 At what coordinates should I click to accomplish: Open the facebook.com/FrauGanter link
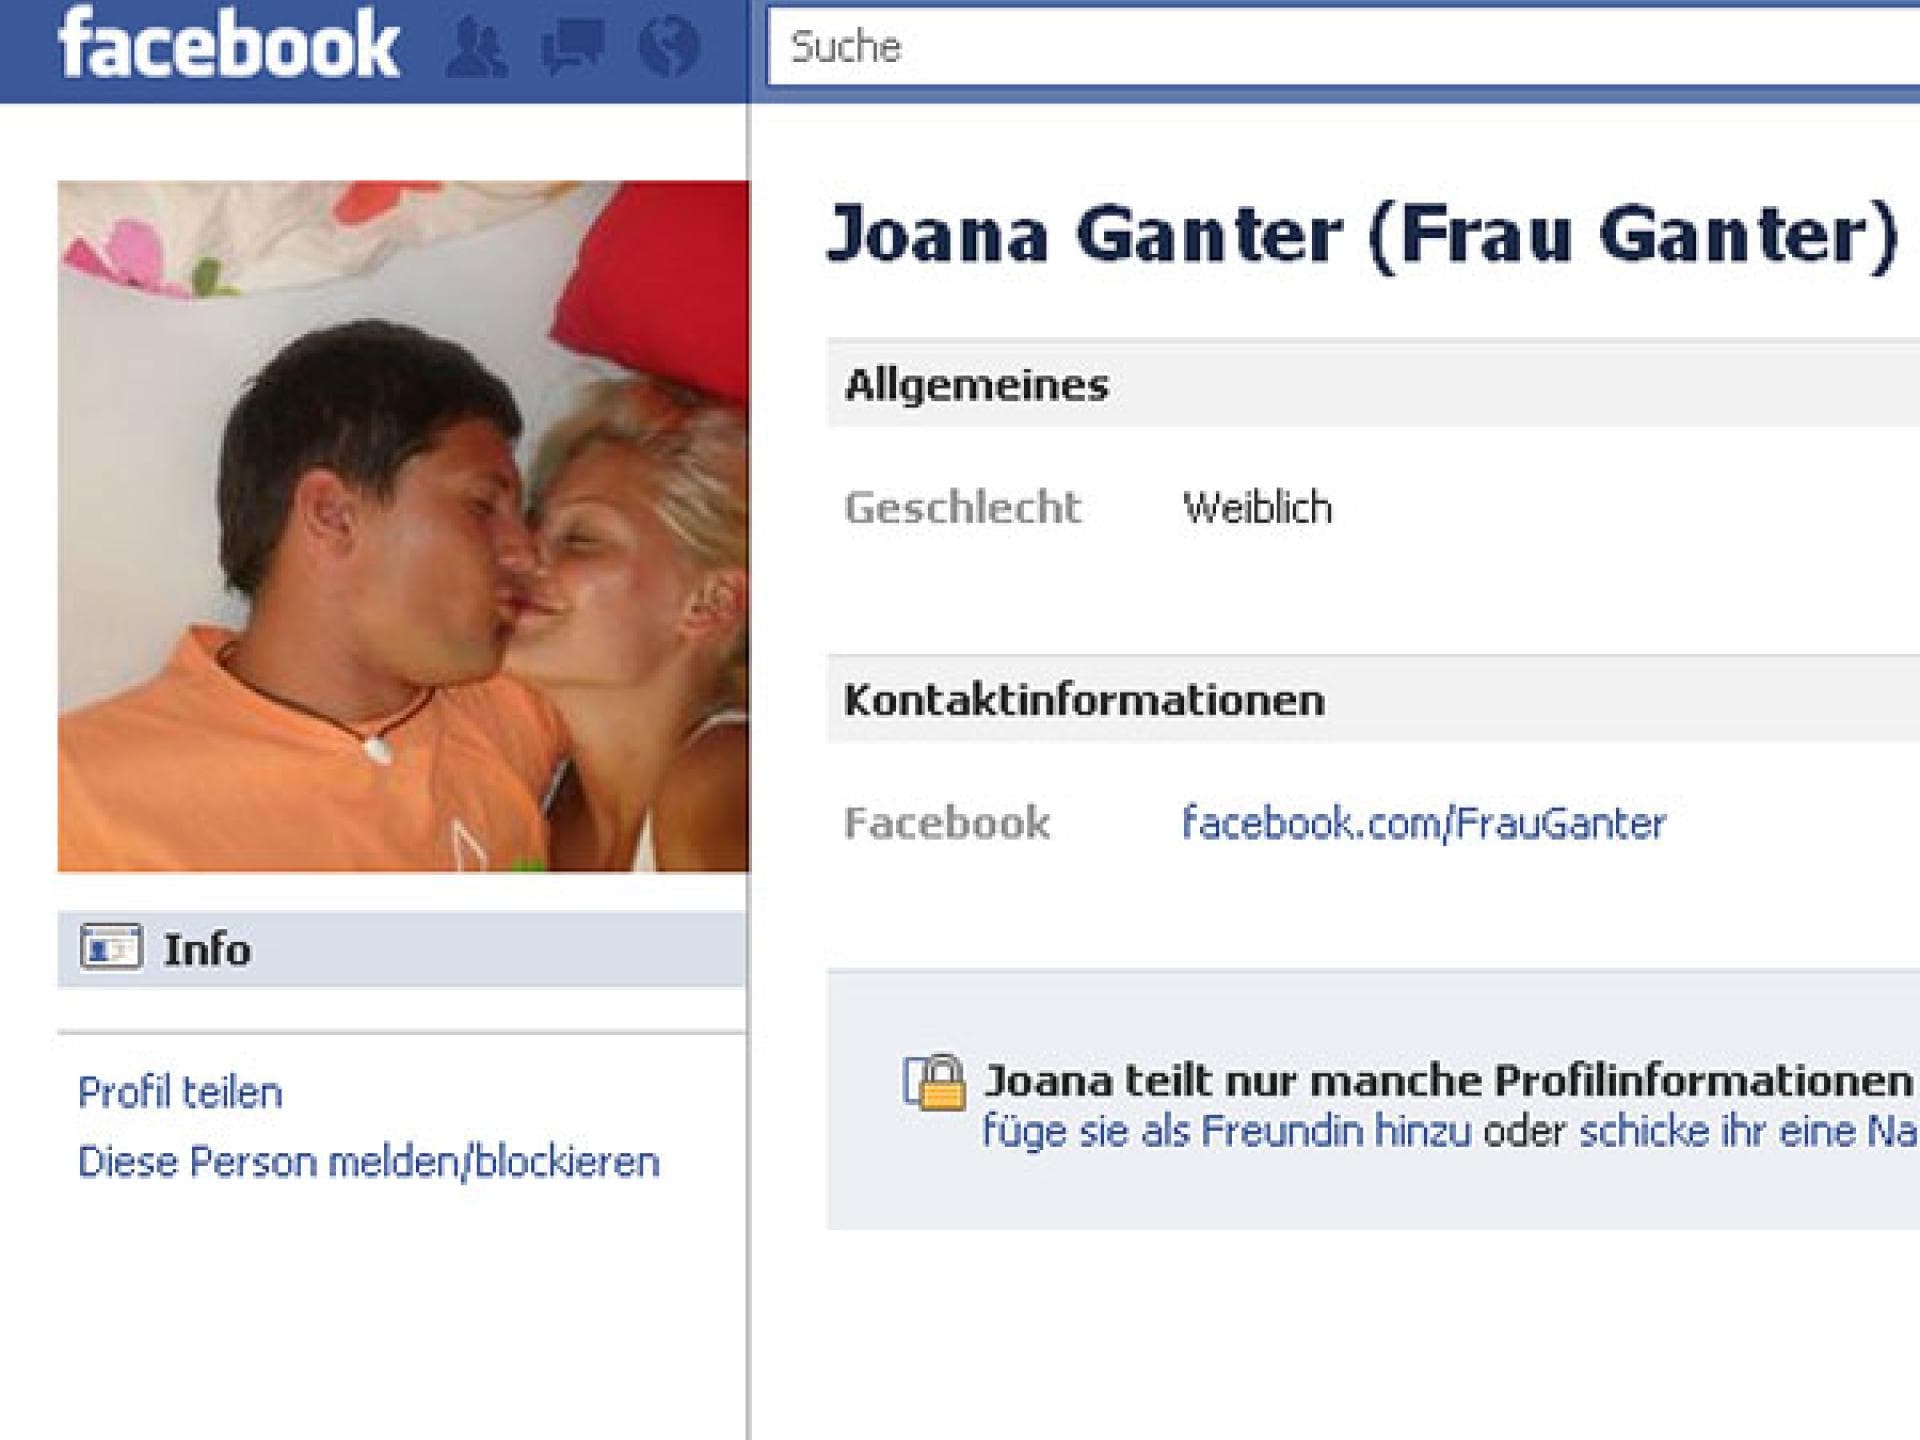pyautogui.click(x=1424, y=823)
